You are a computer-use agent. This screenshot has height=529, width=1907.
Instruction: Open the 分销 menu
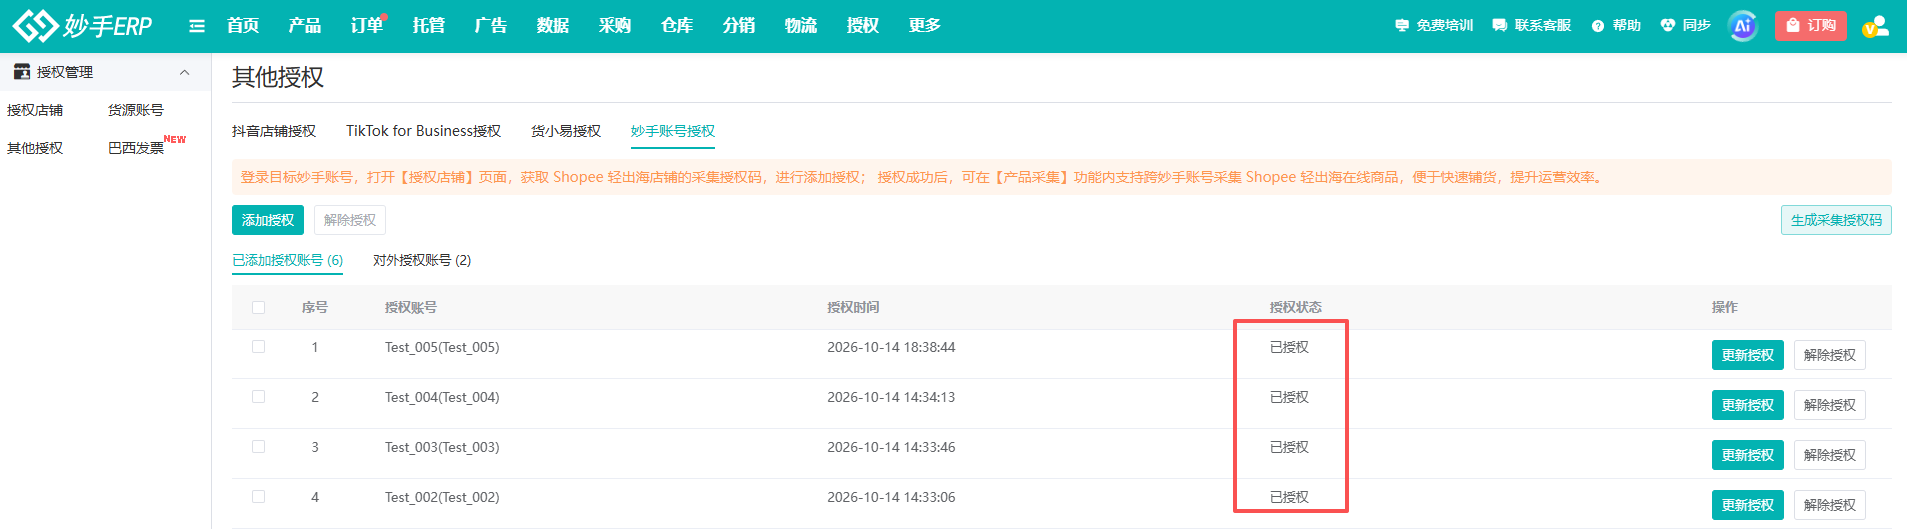[x=739, y=26]
